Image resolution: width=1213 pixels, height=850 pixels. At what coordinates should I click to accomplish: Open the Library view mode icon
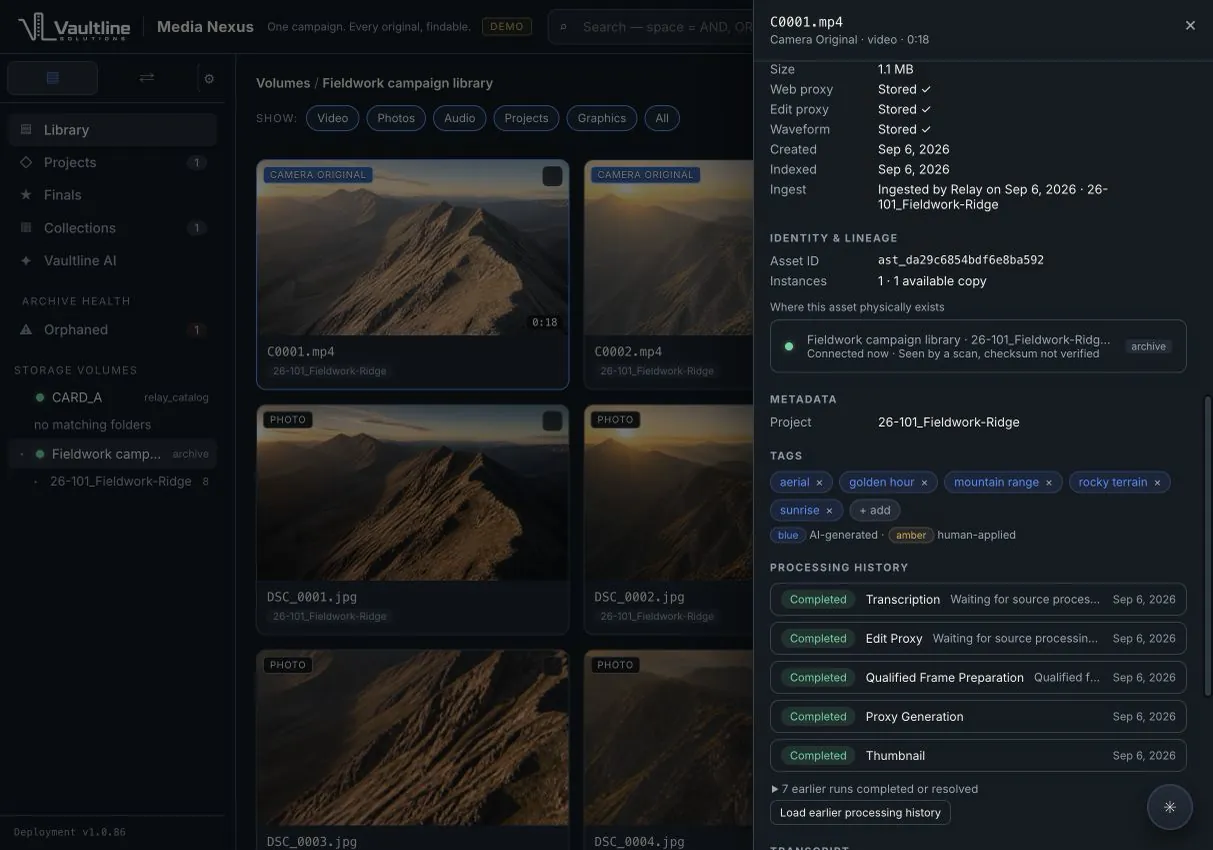click(x=52, y=78)
